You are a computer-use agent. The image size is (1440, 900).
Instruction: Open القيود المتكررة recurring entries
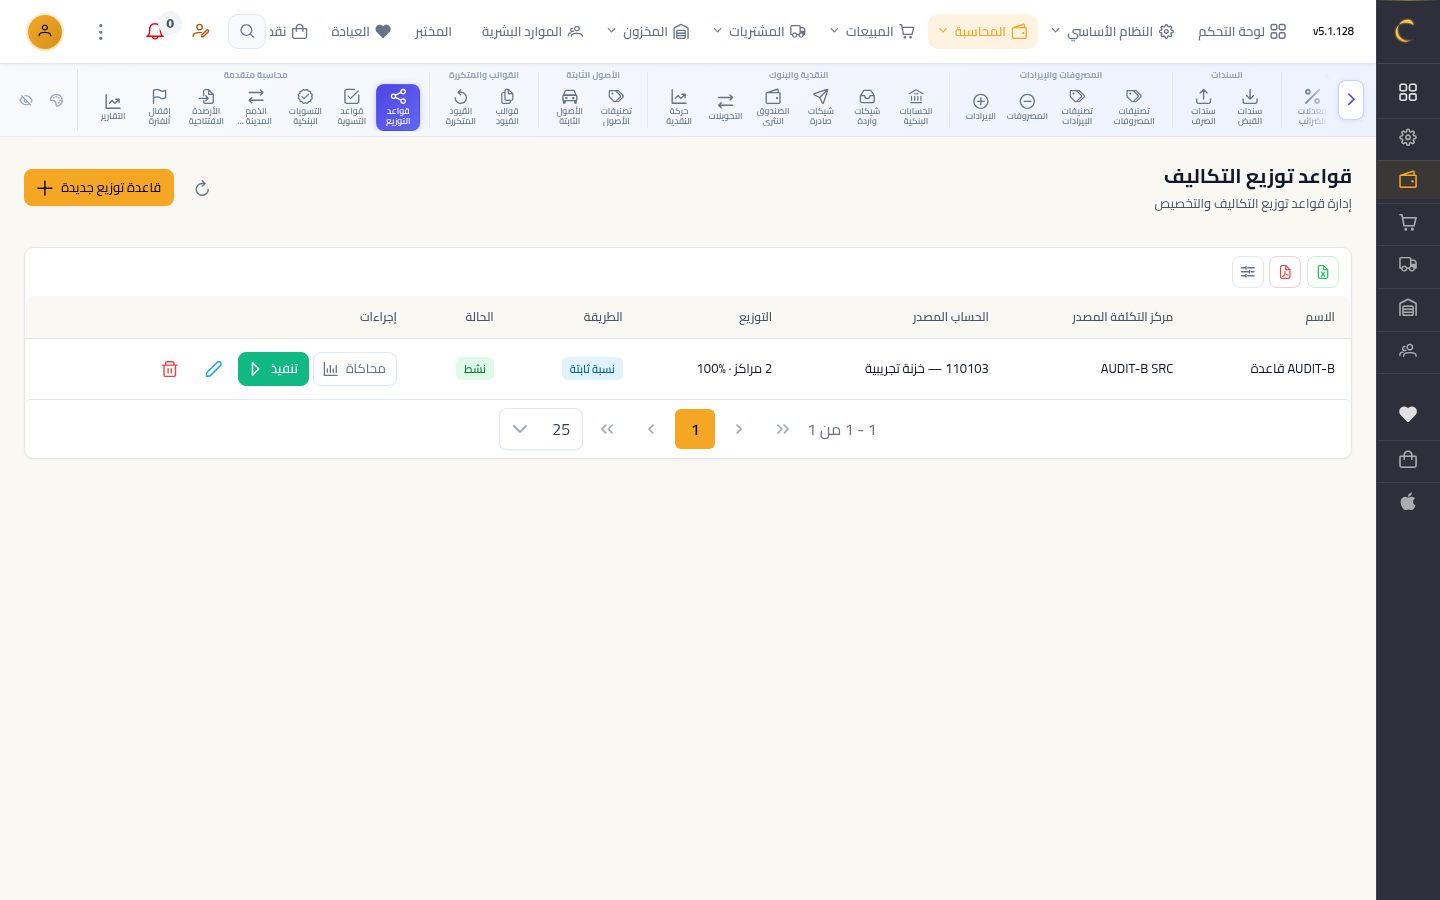coord(460,106)
